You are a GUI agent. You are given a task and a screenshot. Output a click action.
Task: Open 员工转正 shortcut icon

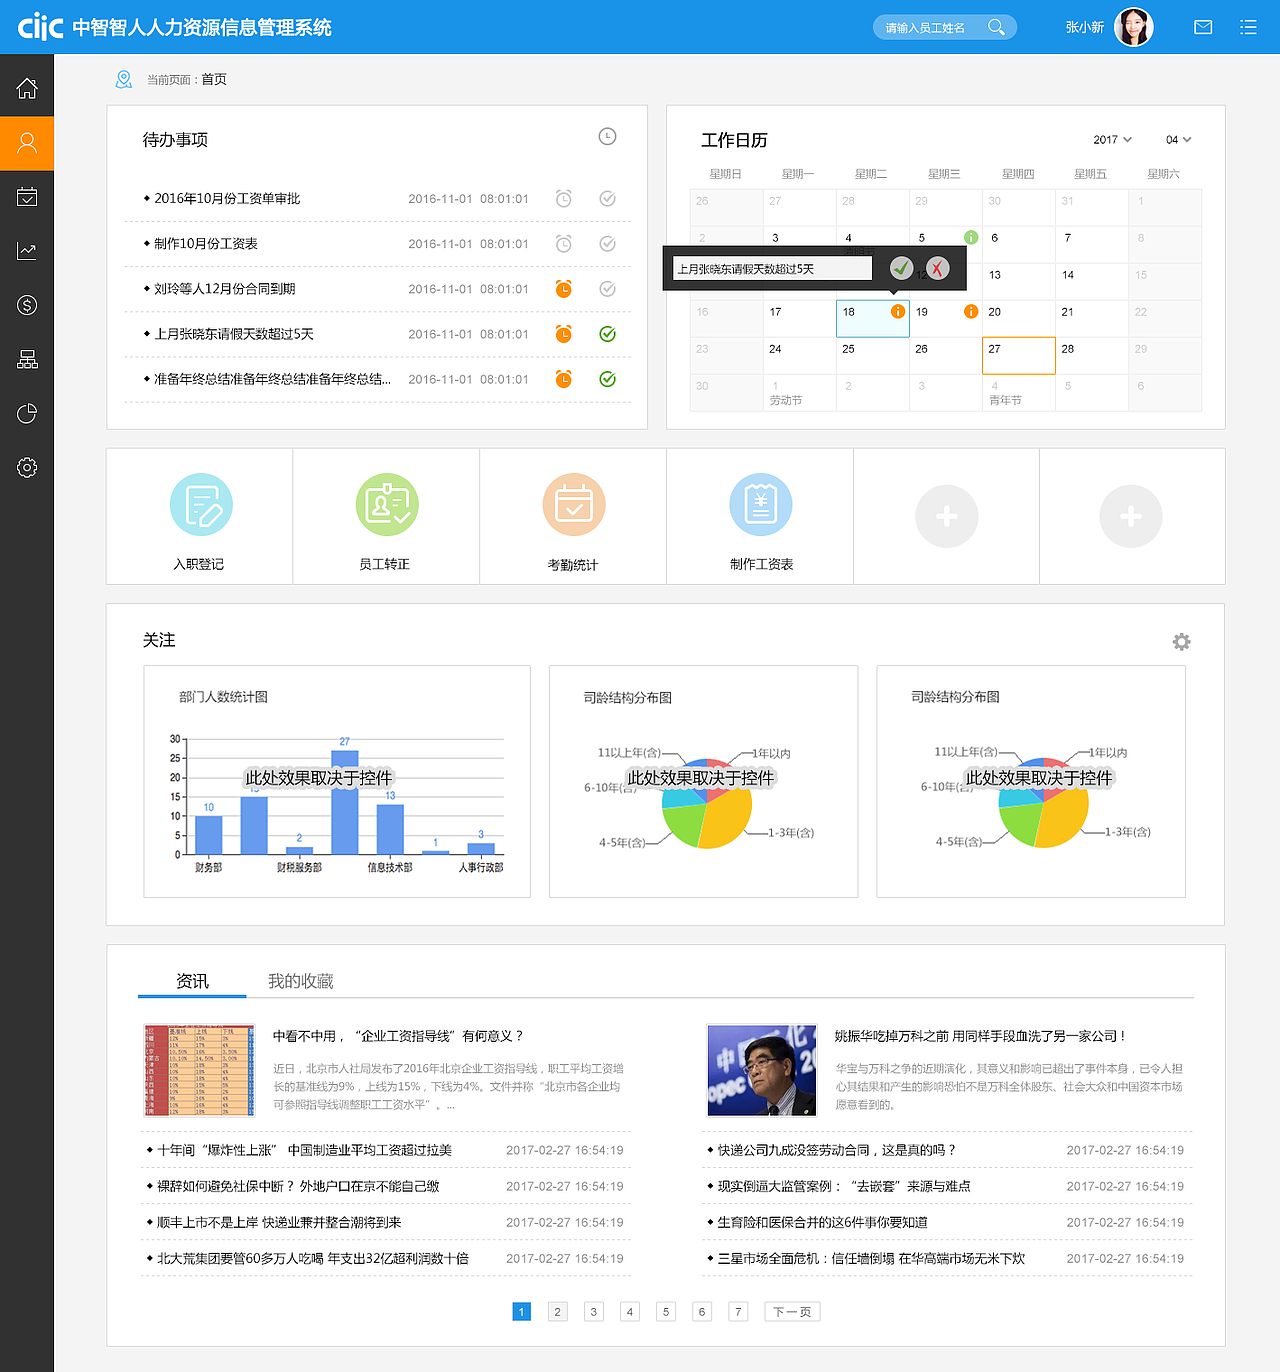pos(387,504)
